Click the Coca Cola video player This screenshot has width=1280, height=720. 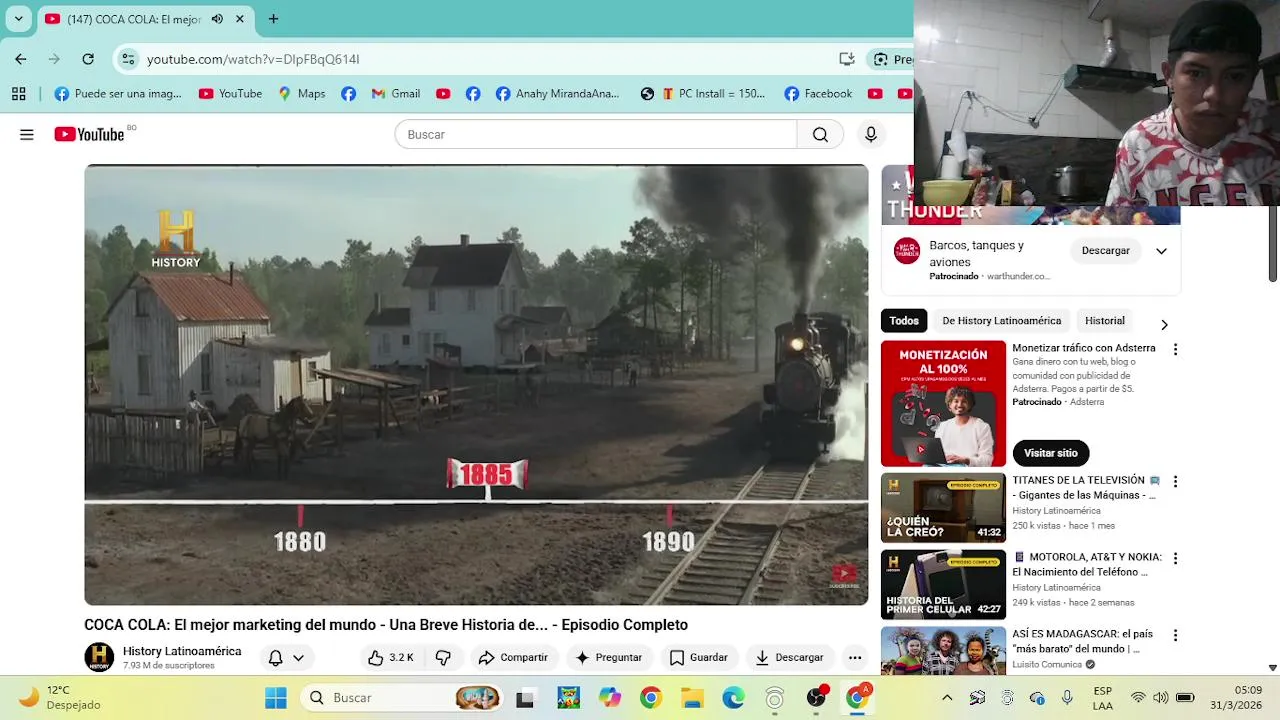[x=476, y=385]
